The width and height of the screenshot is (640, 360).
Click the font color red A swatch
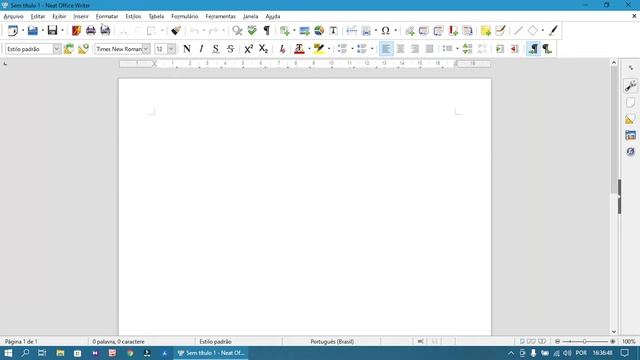[299, 49]
